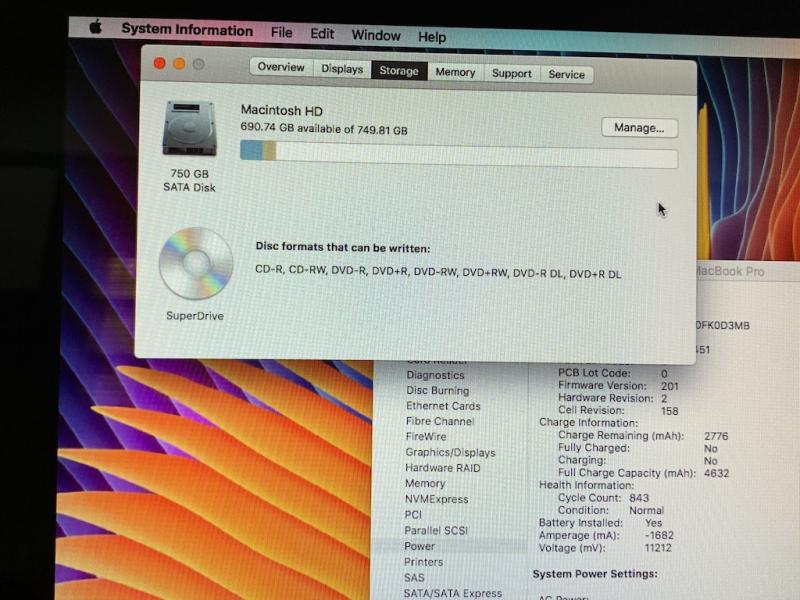This screenshot has width=800, height=600.
Task: Go to the Support tab
Action: coord(511,73)
